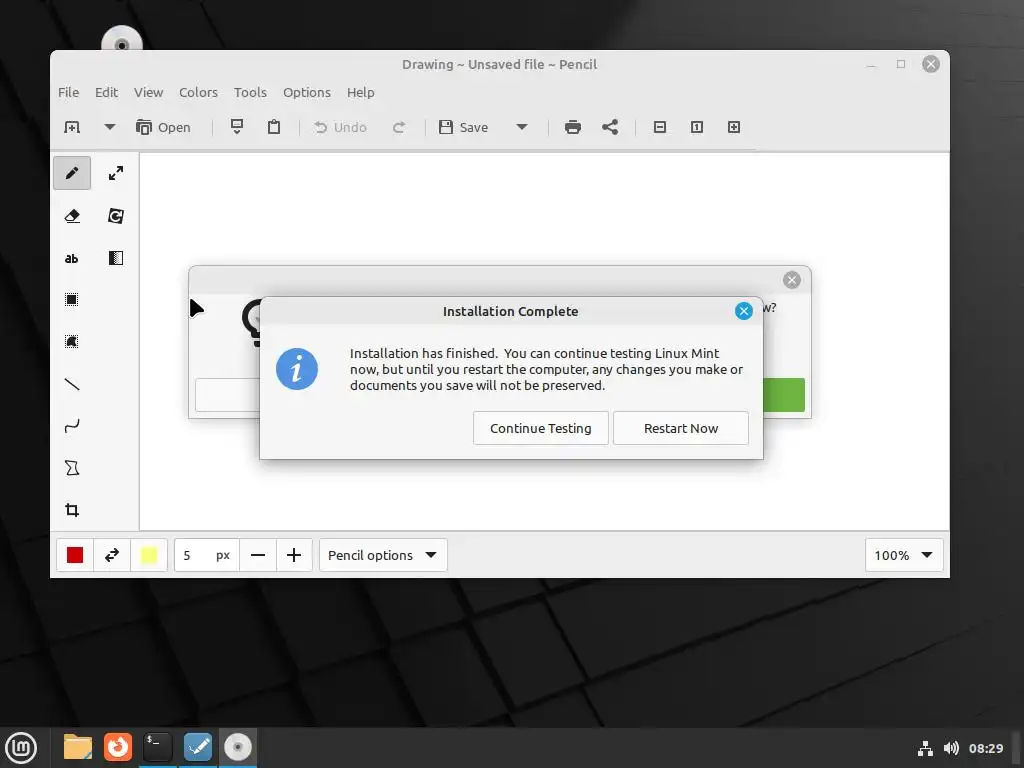1024x768 pixels.
Task: Open the Colors menu
Action: [199, 92]
